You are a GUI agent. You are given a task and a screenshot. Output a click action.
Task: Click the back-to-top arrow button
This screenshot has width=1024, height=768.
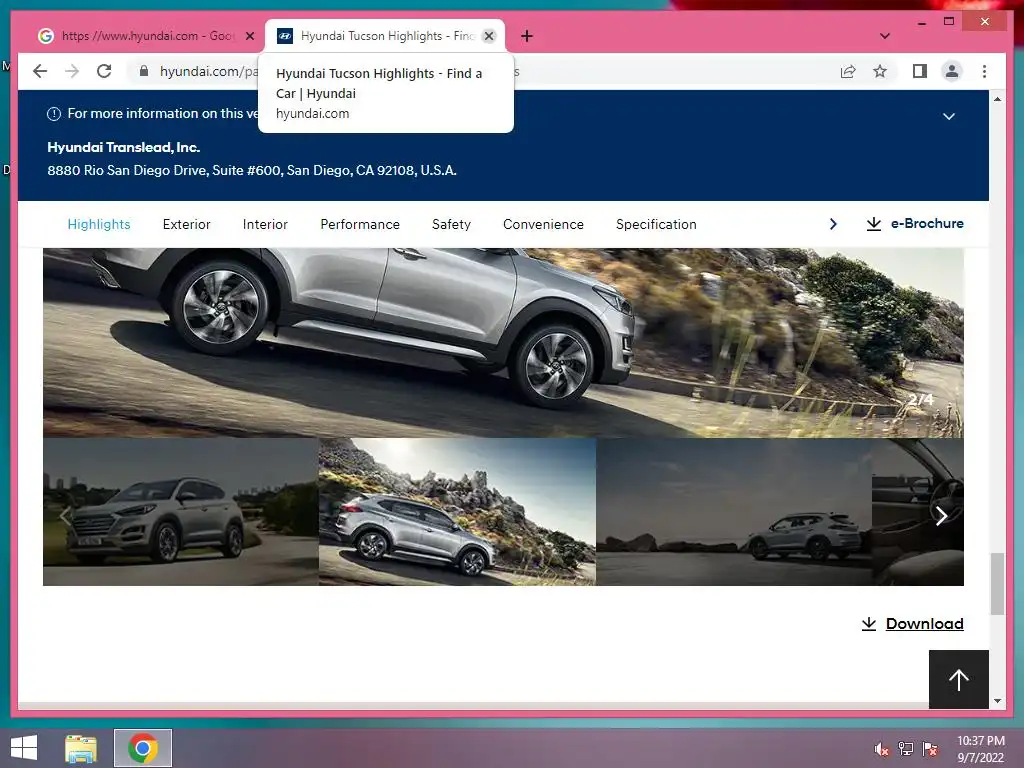click(959, 679)
